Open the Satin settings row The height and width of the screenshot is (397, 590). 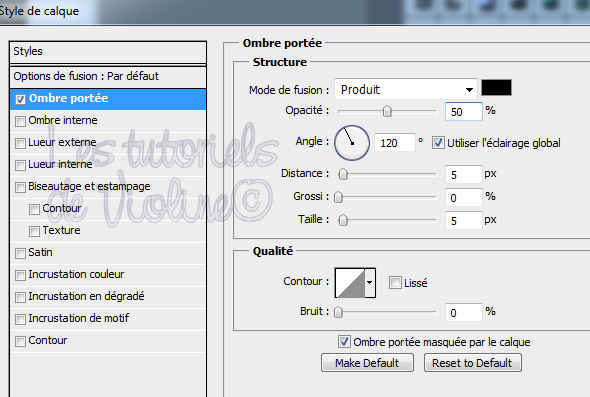point(108,253)
